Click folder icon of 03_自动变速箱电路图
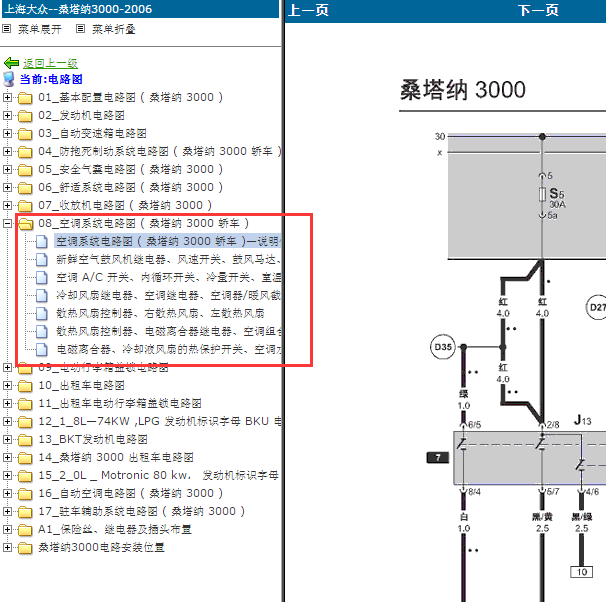Screen dimensions: 606x602 [x=25, y=134]
